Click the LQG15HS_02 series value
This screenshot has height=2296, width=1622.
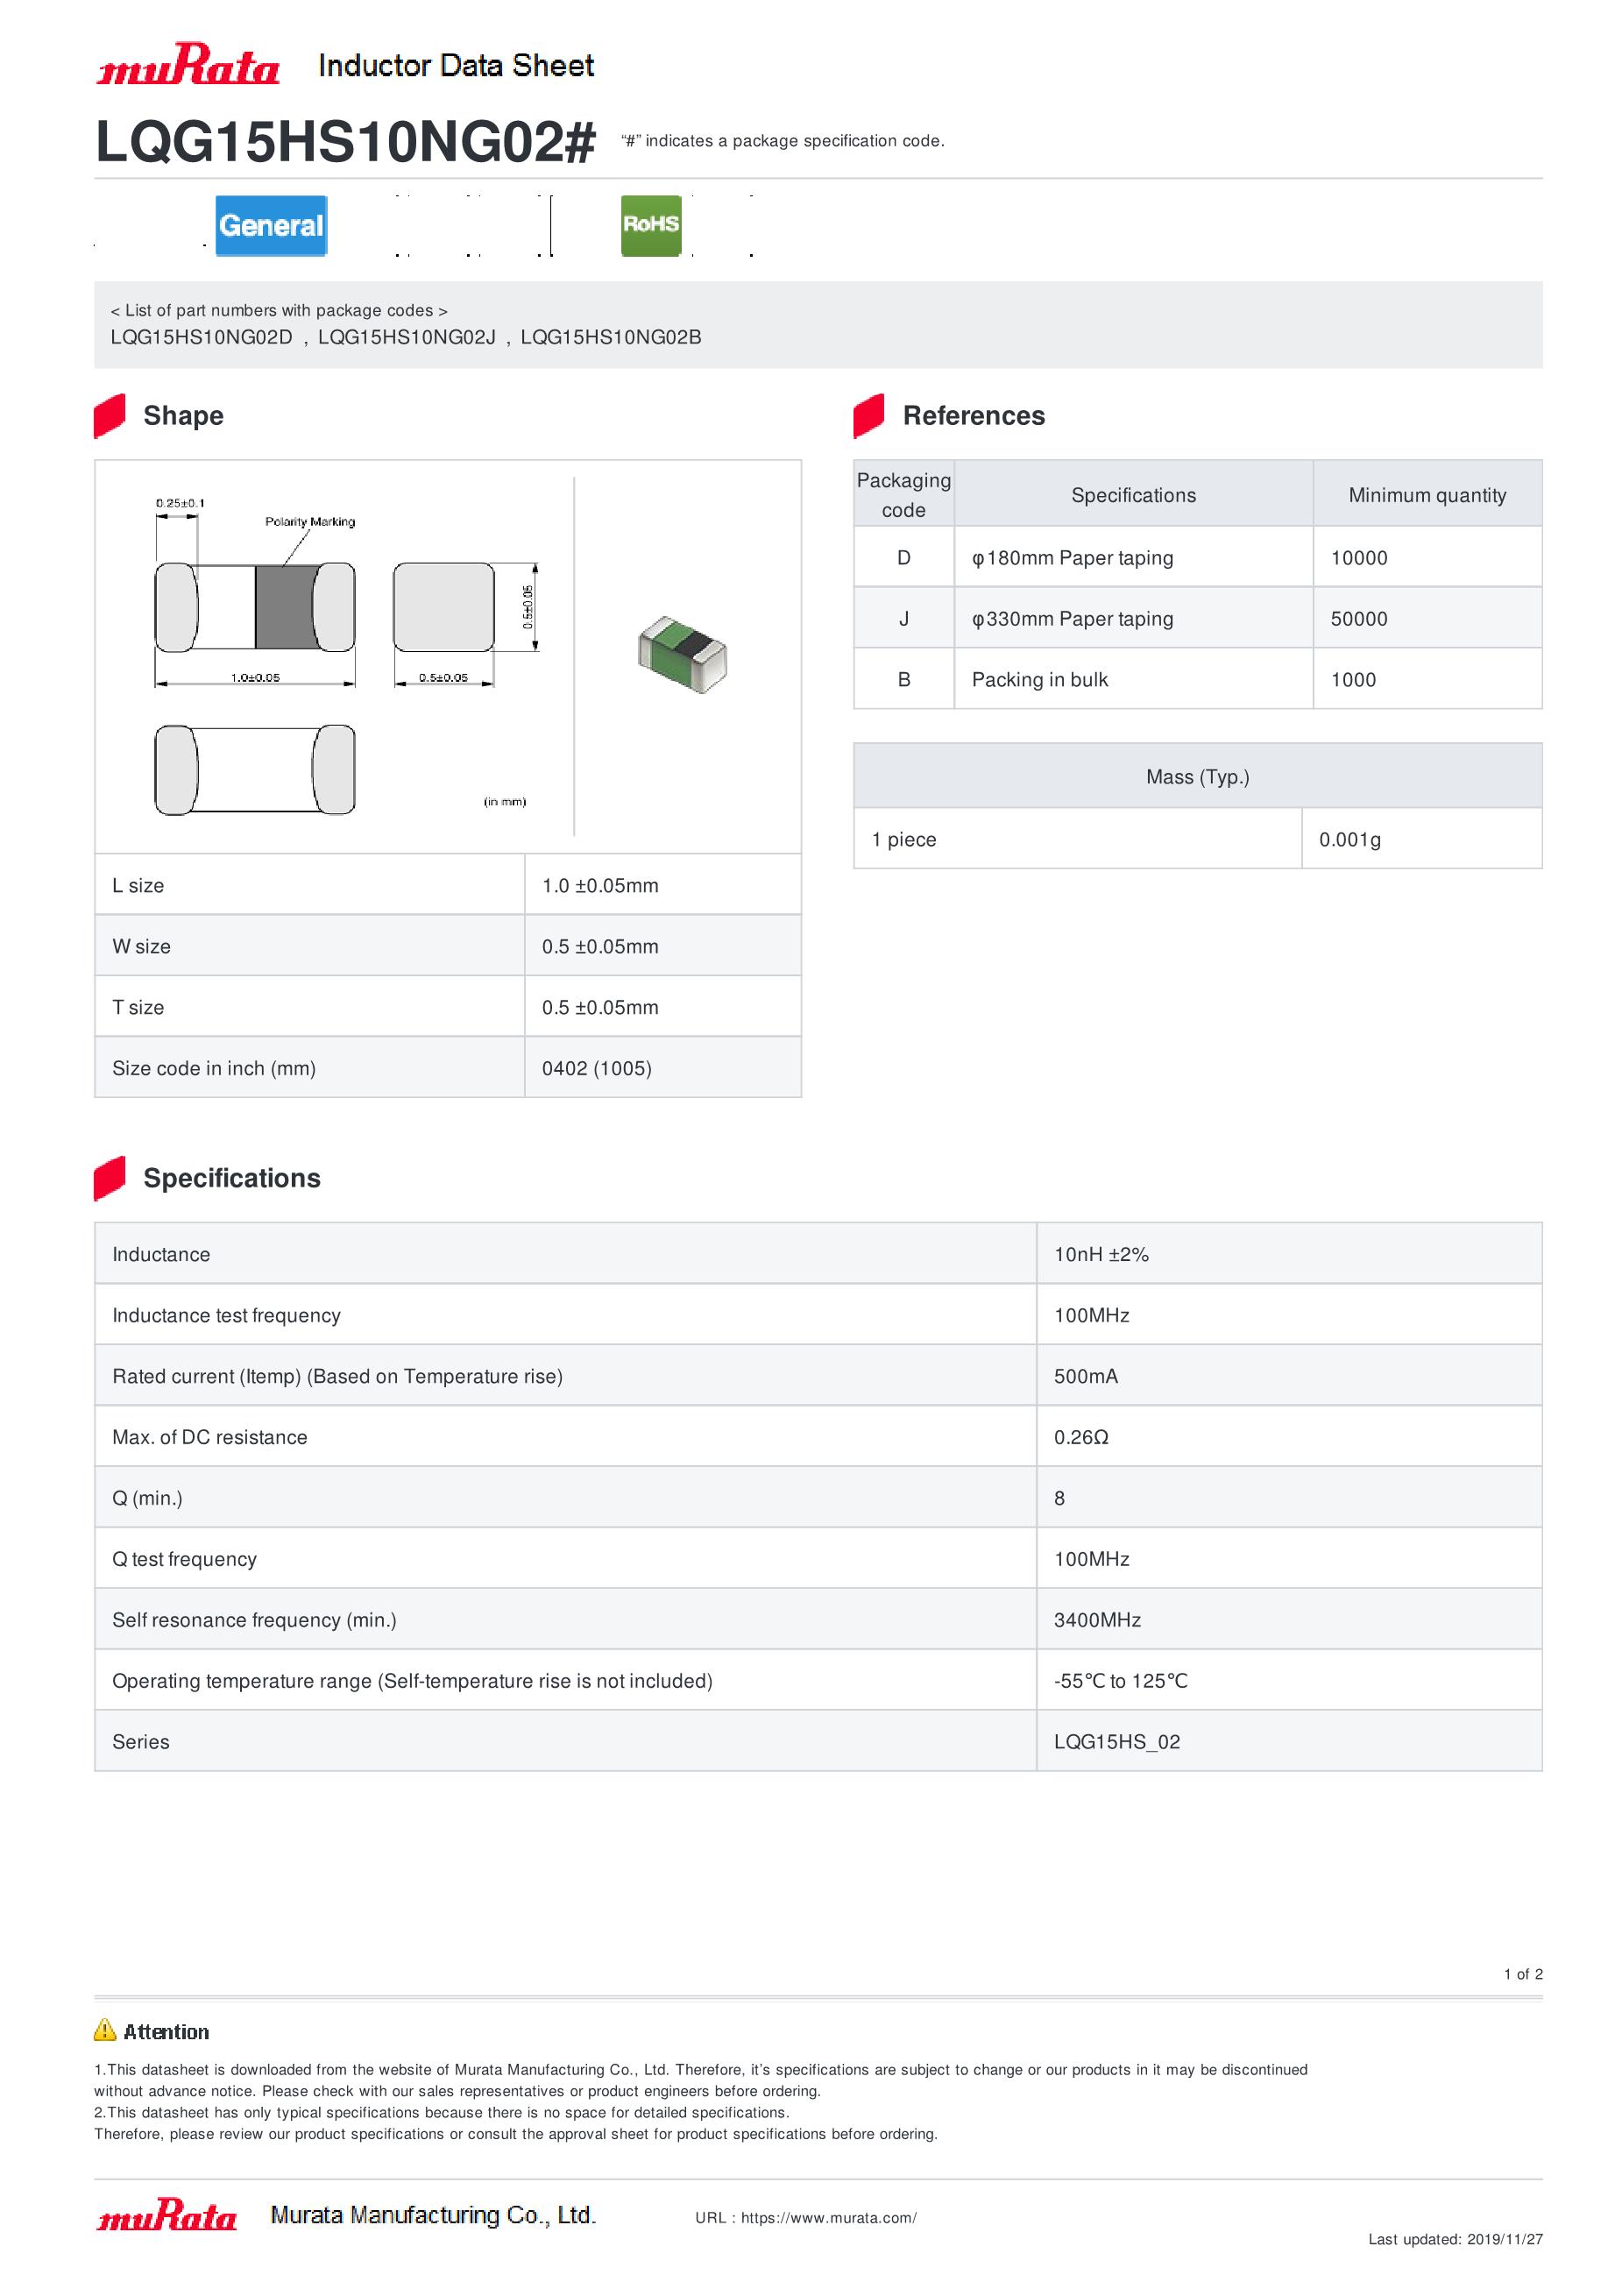1116,1741
